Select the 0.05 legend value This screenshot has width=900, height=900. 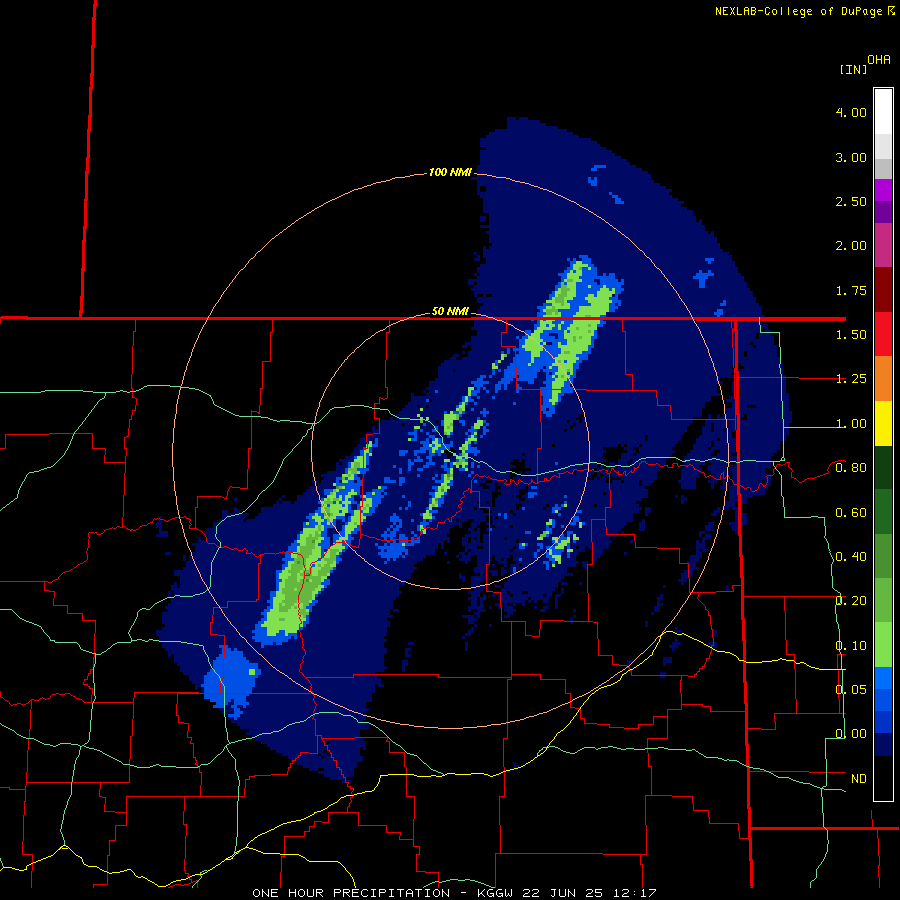pyautogui.click(x=851, y=690)
